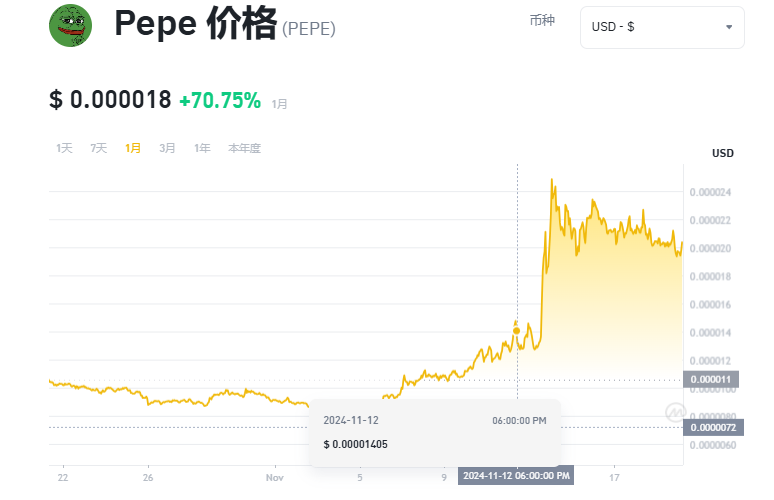Click the $ 0.000018 current price

110,100
